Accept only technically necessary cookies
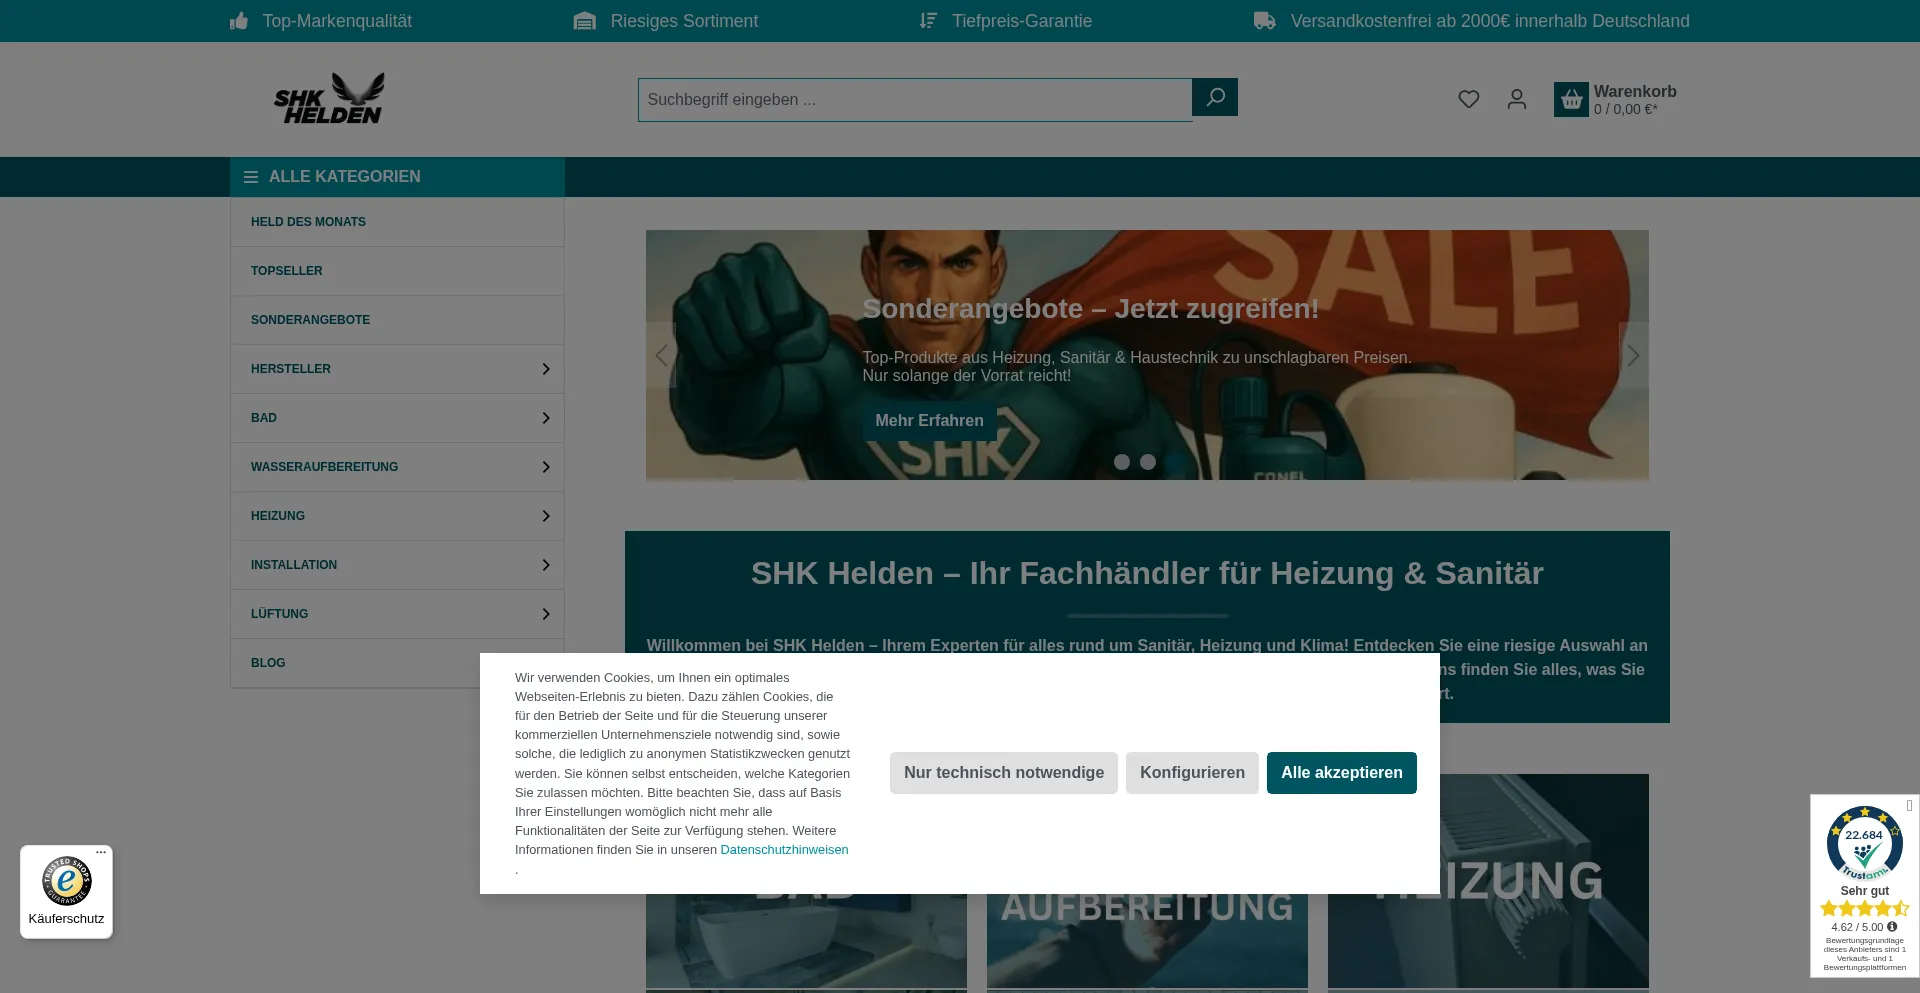Viewport: 1920px width, 993px height. point(1004,773)
